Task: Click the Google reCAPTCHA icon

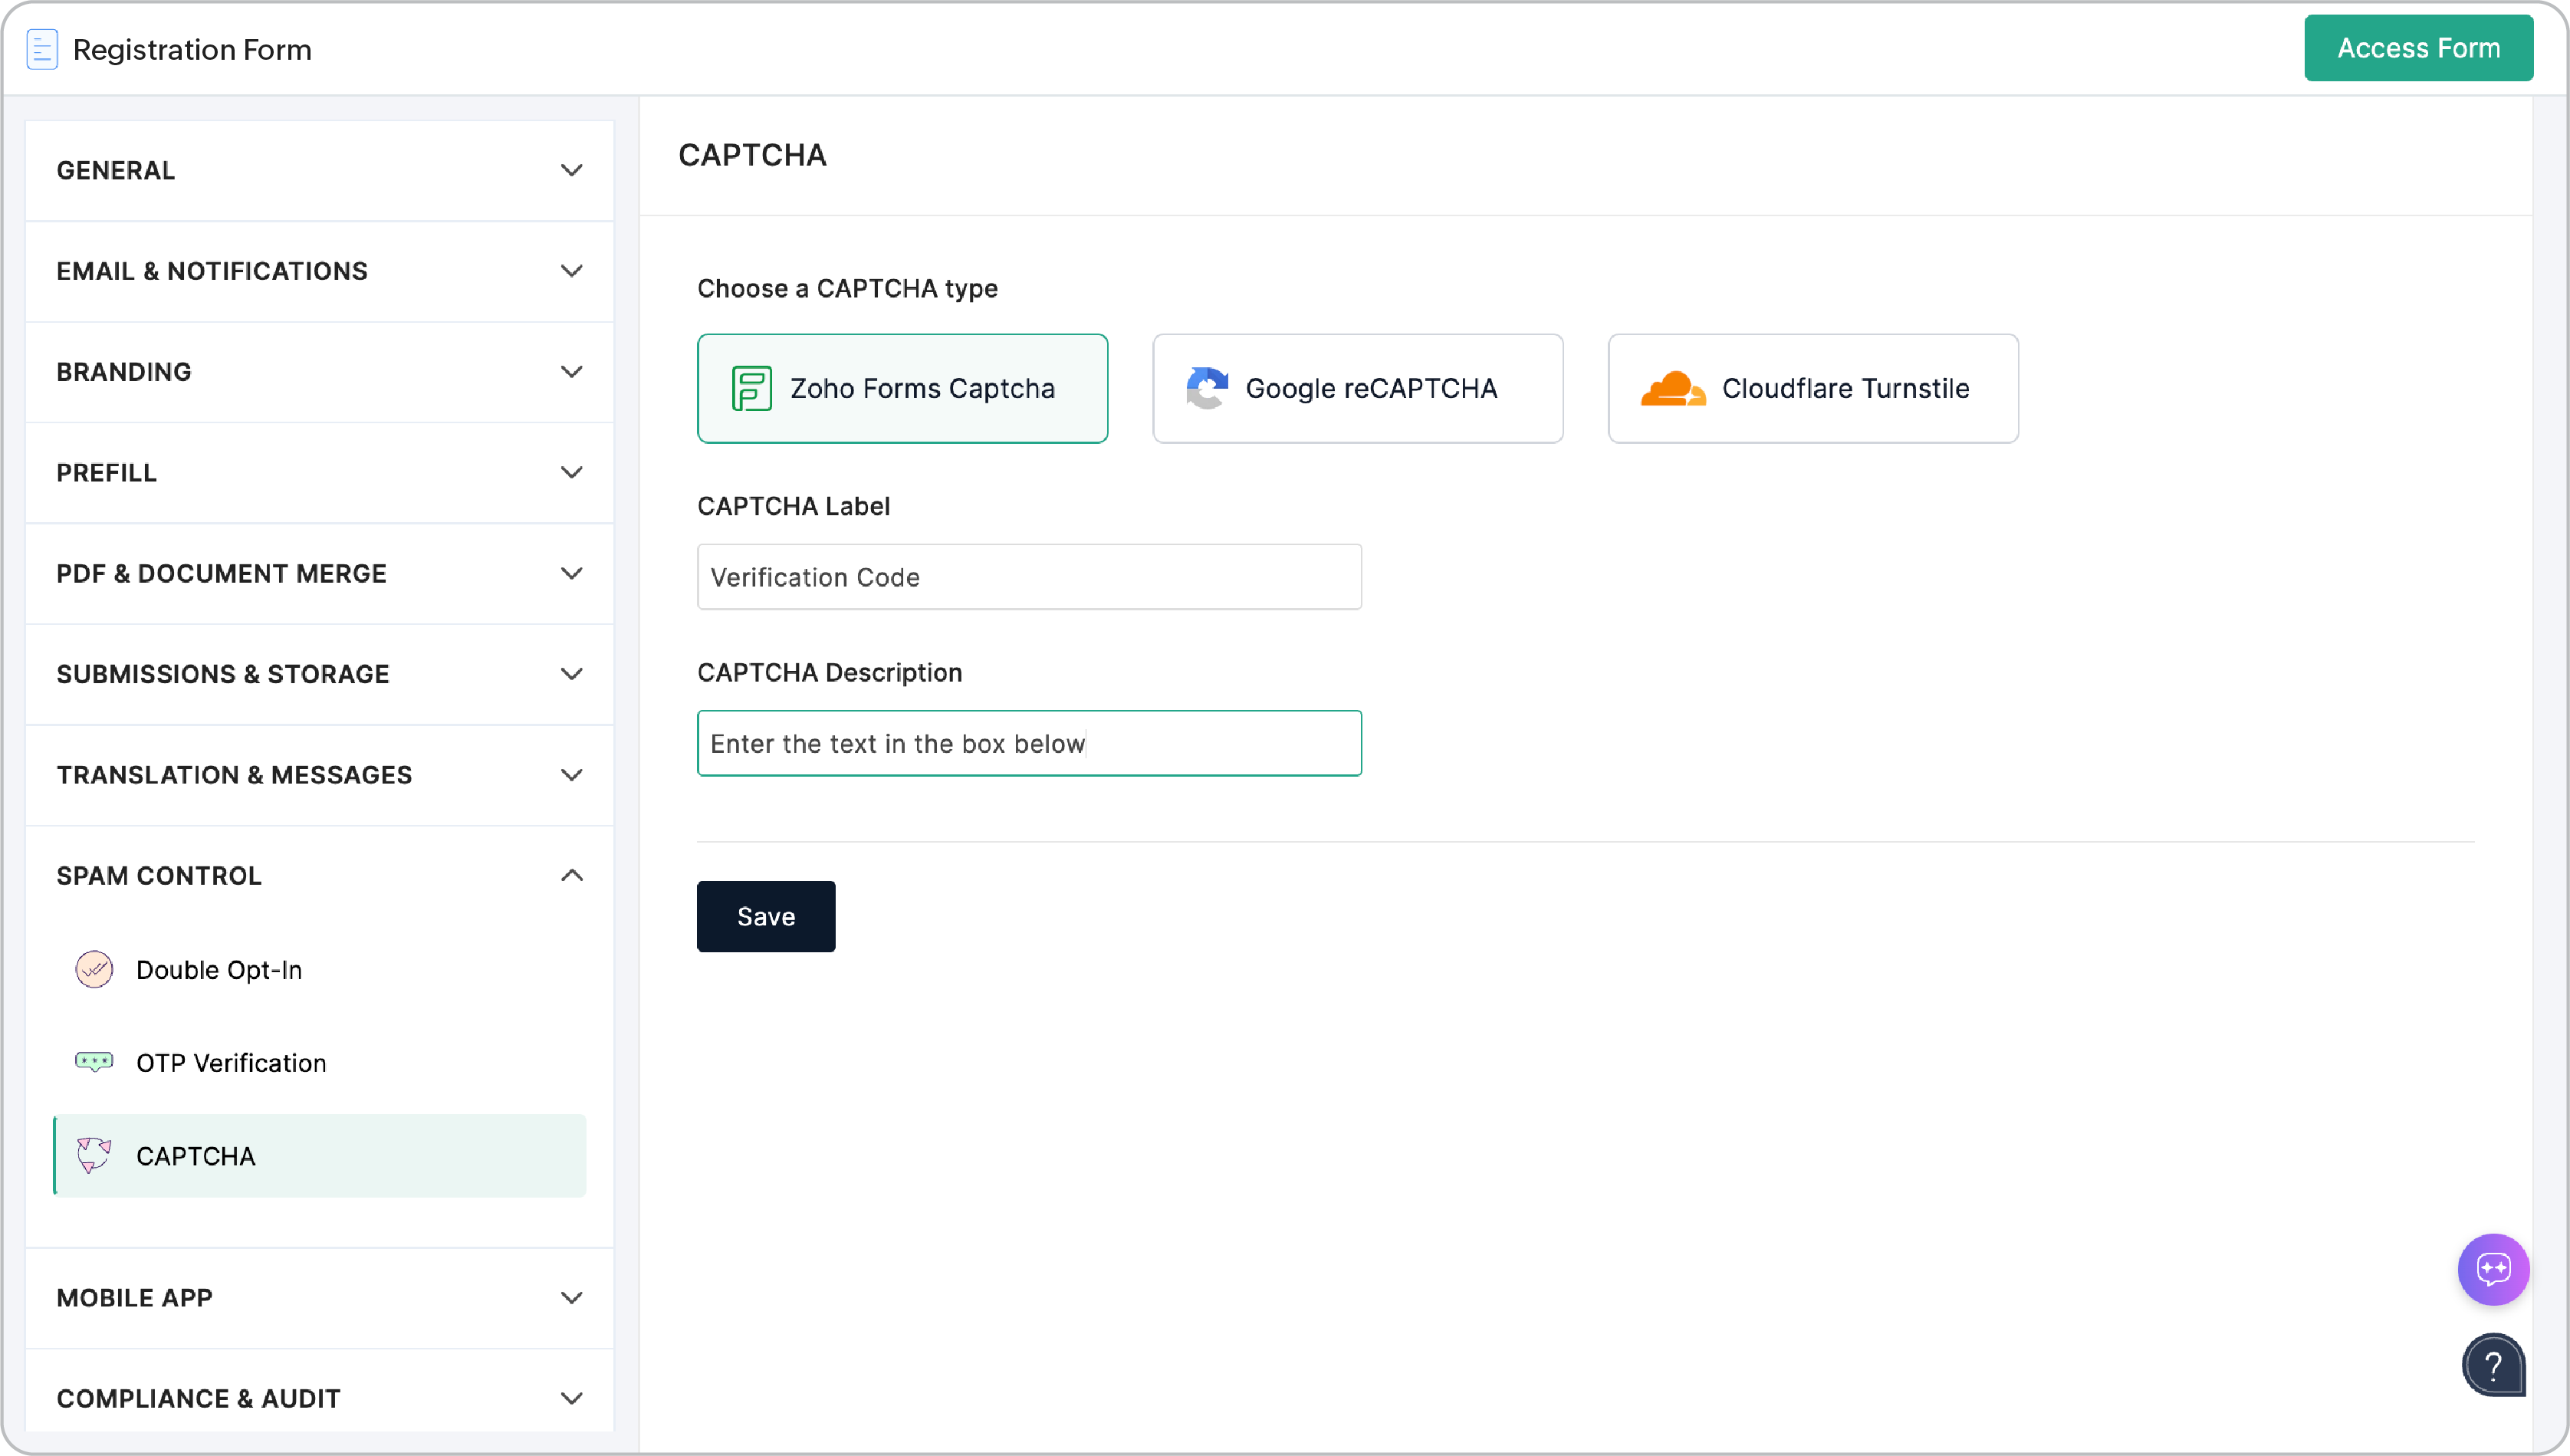Action: click(1207, 388)
